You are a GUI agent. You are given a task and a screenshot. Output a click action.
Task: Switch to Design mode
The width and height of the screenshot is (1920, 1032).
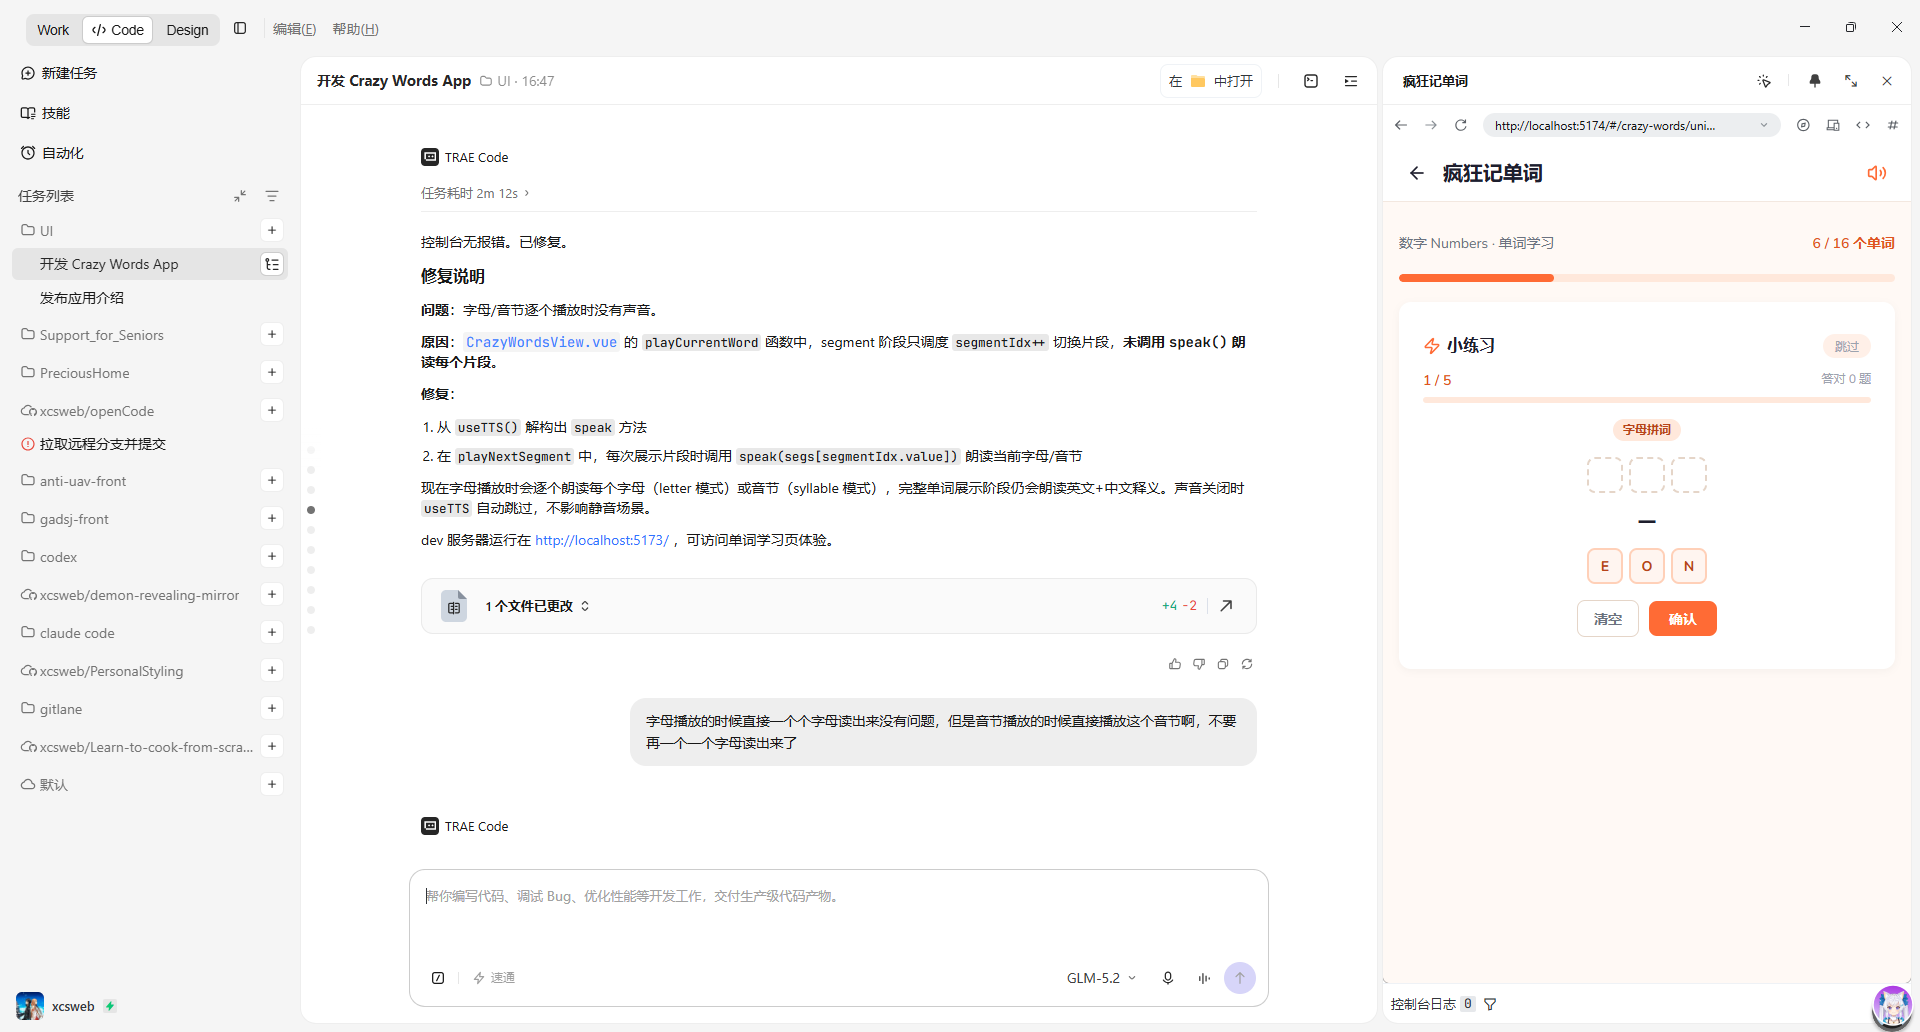(x=187, y=30)
